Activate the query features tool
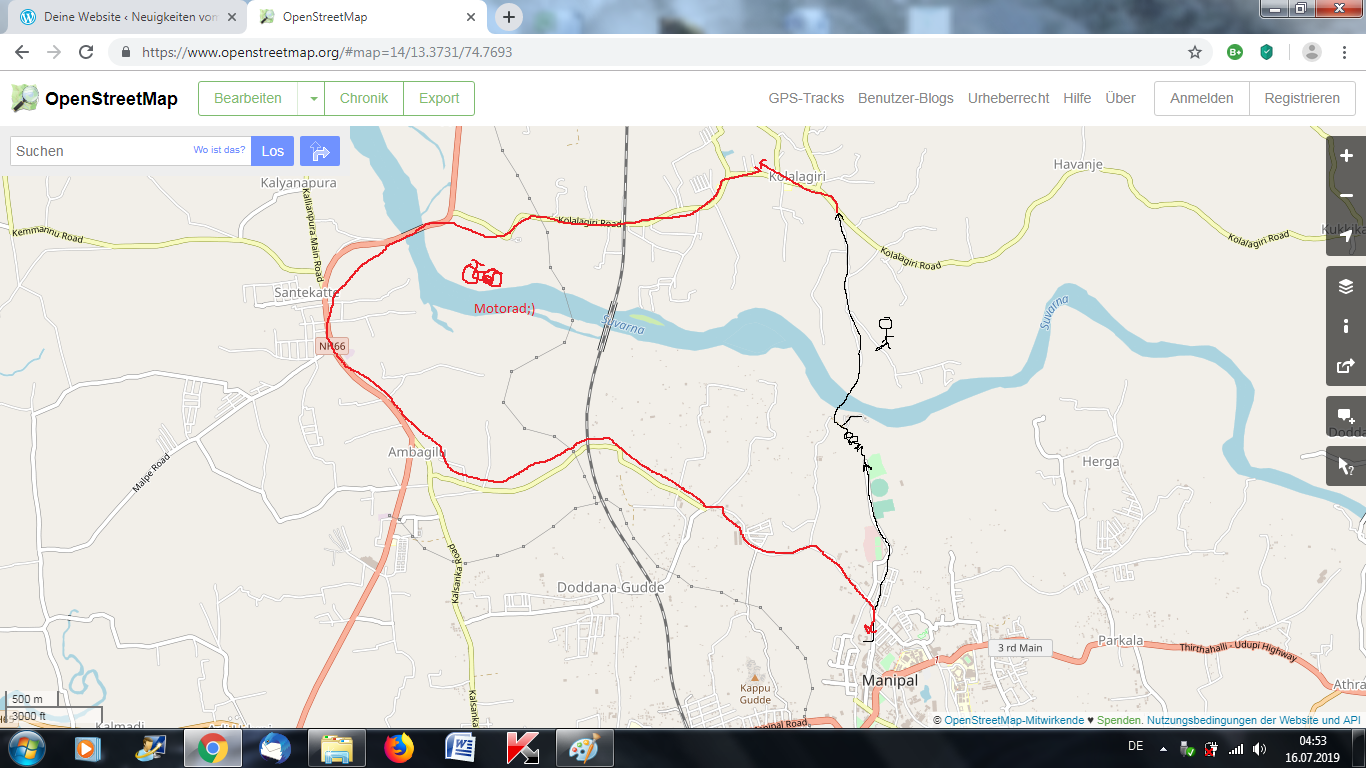The width and height of the screenshot is (1366, 768). tap(1346, 466)
